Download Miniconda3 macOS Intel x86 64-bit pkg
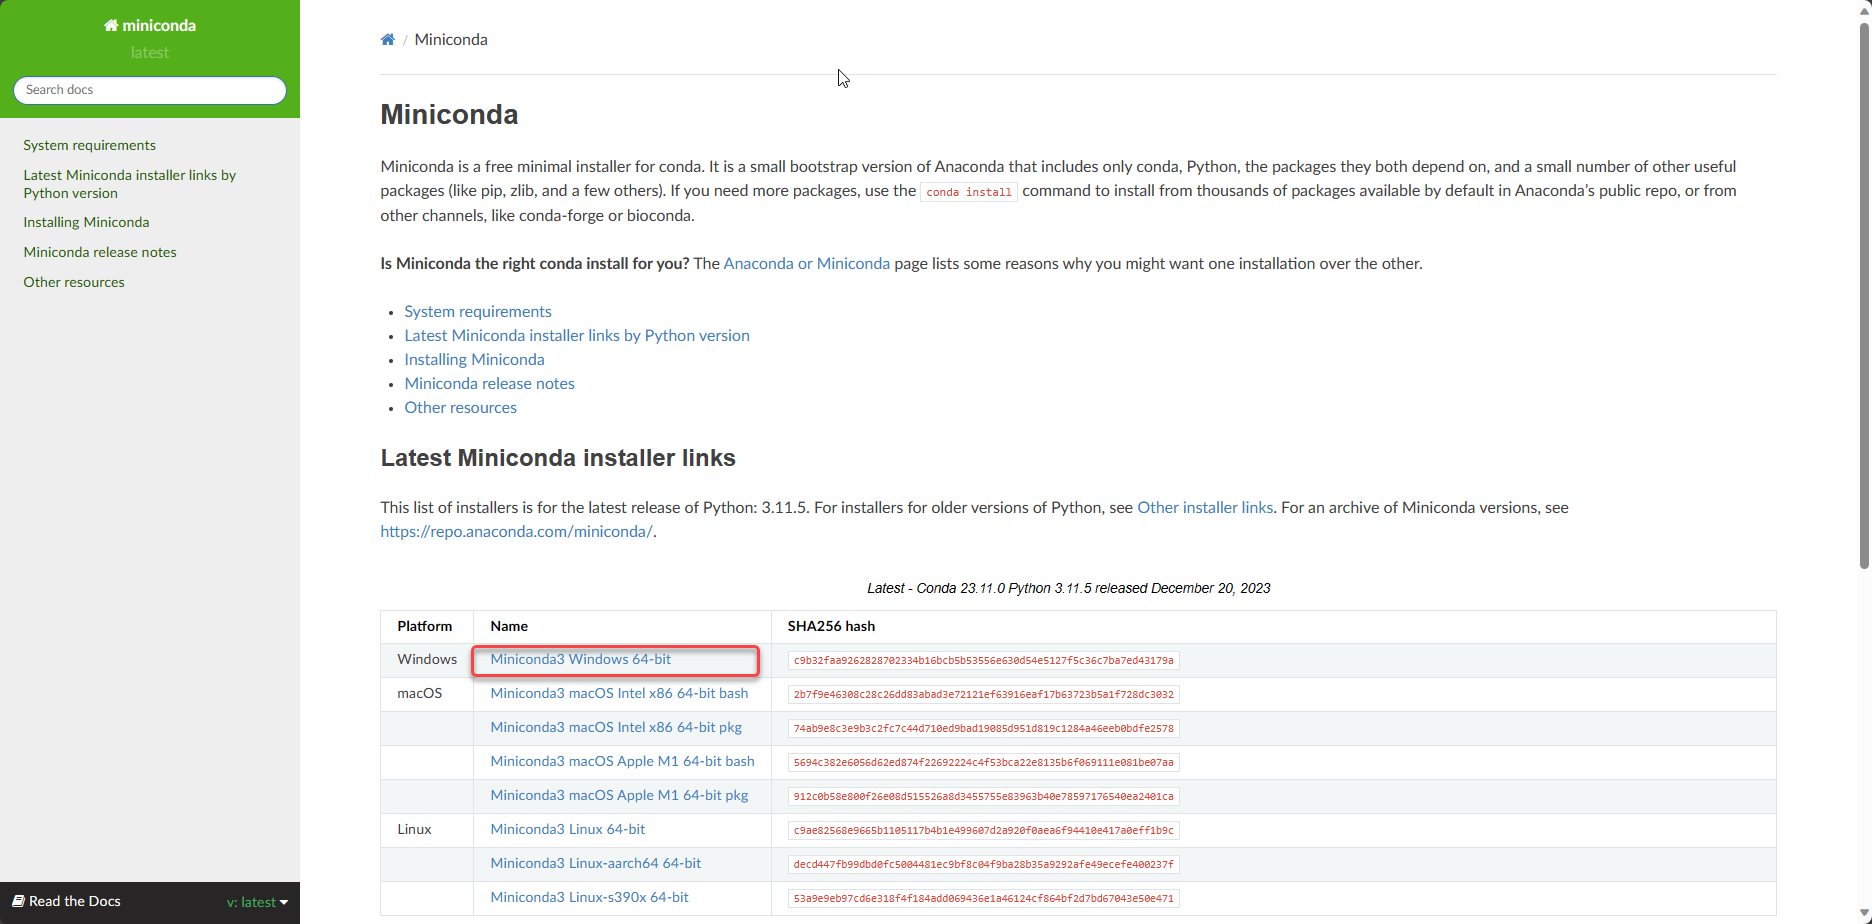 pos(616,727)
